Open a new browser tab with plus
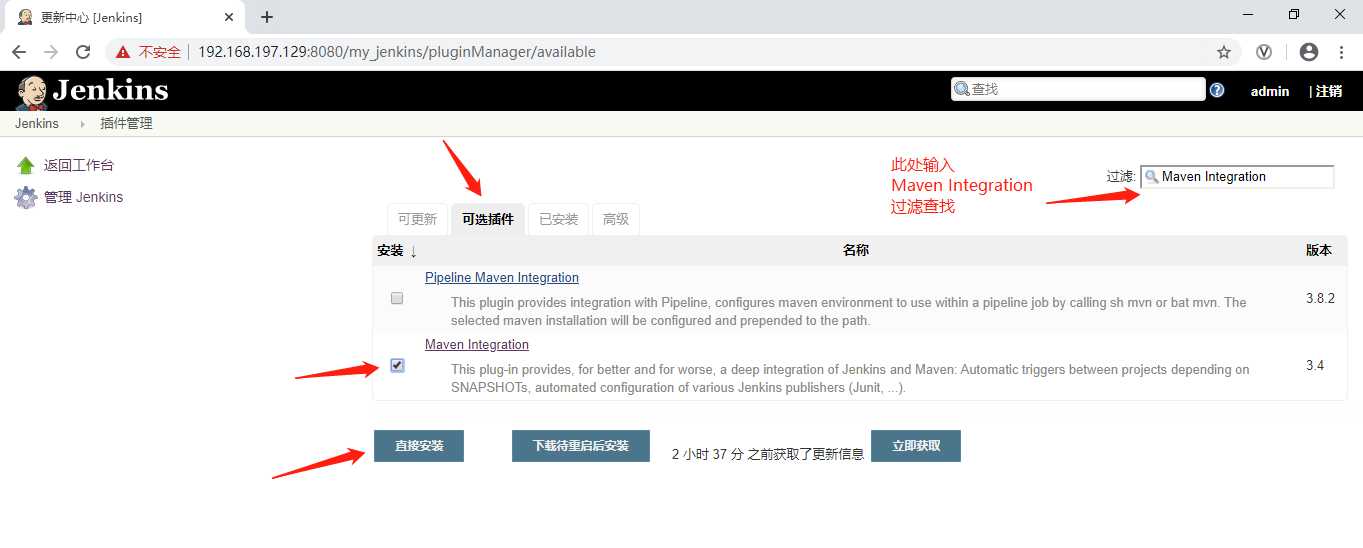Image resolution: width=1363 pixels, height=548 pixels. click(x=267, y=17)
